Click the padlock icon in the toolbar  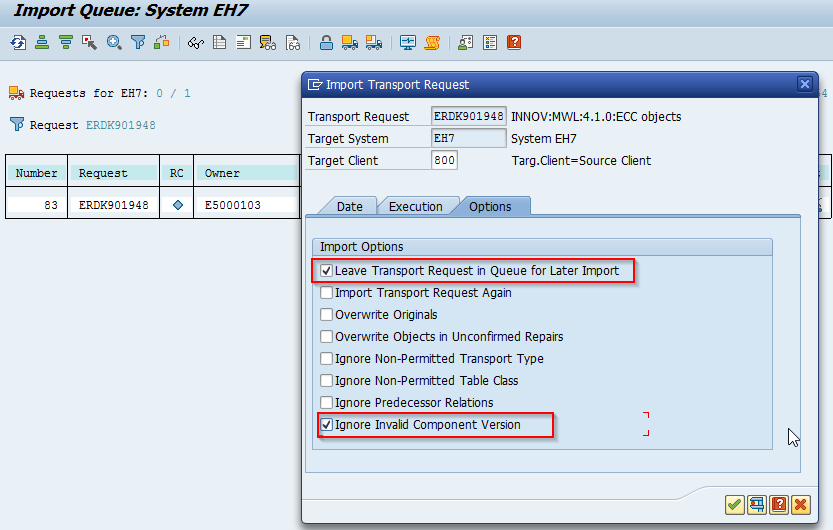pos(326,42)
